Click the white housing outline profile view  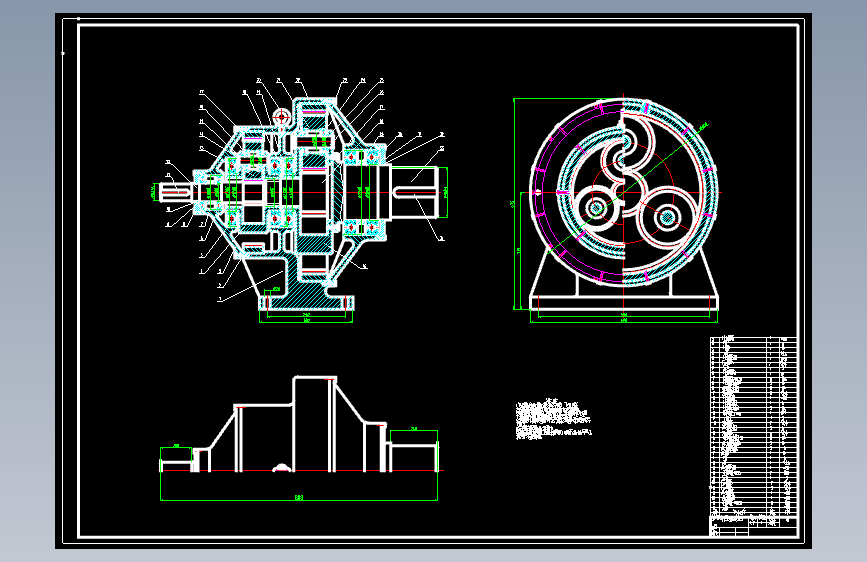pyautogui.click(x=299, y=424)
